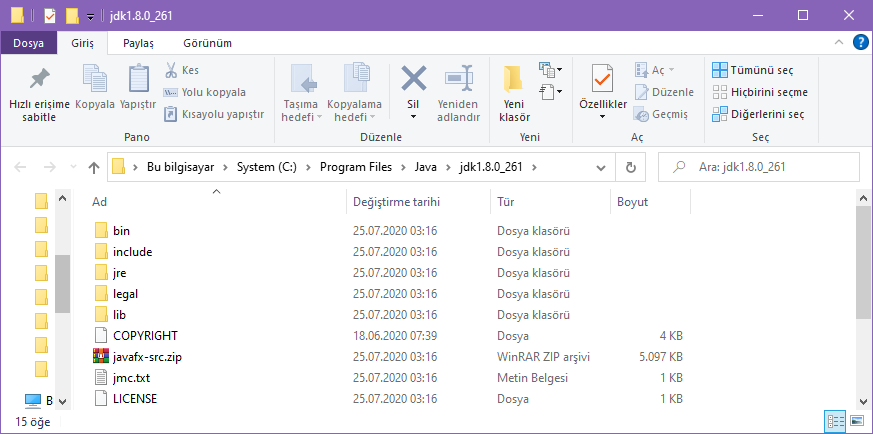Click the Sil delete X icon

413,78
